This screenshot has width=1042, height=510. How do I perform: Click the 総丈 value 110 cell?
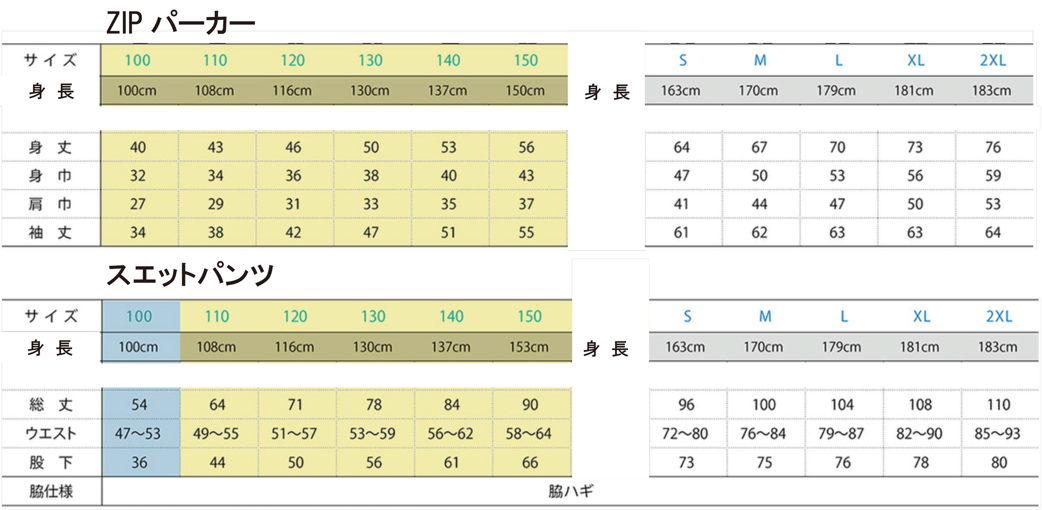[x=999, y=405]
